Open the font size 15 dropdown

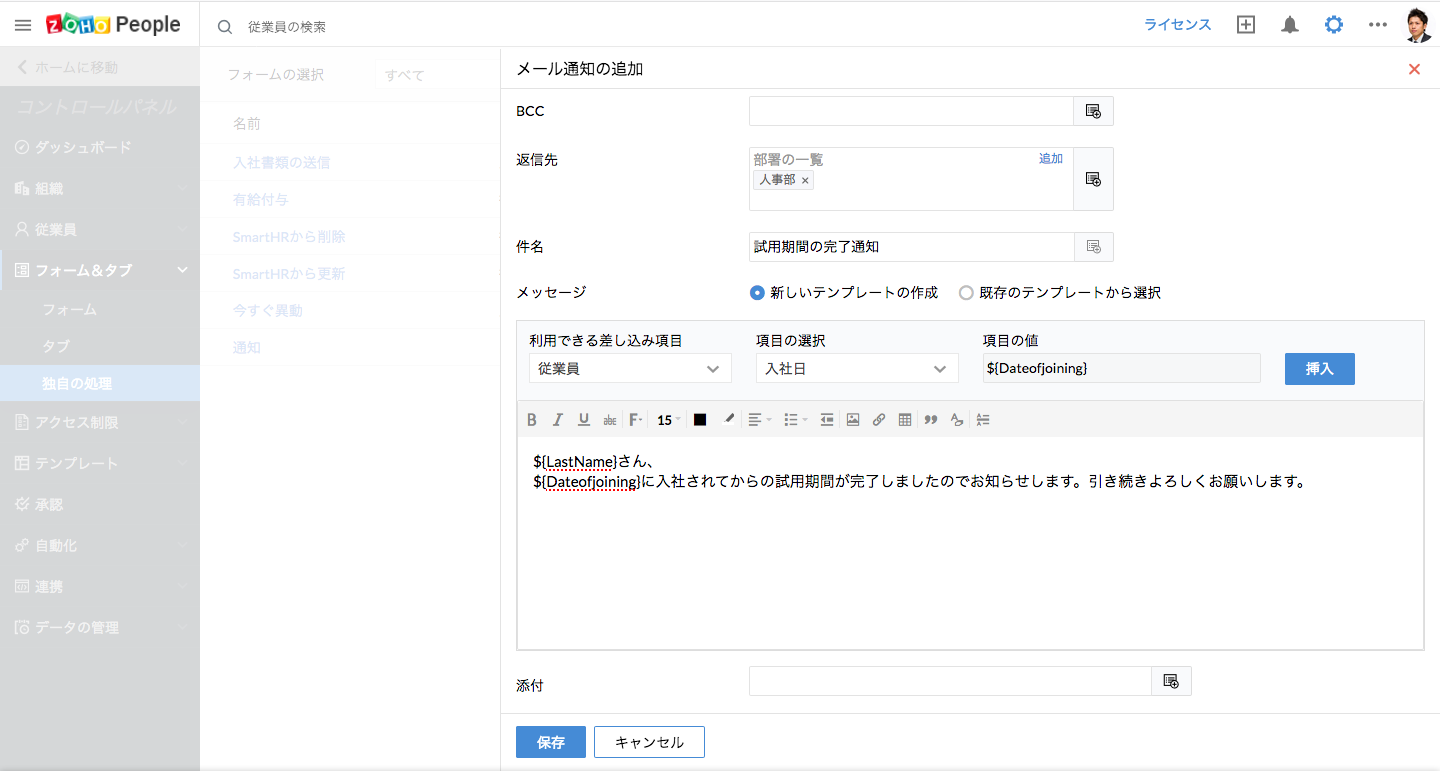coord(668,420)
